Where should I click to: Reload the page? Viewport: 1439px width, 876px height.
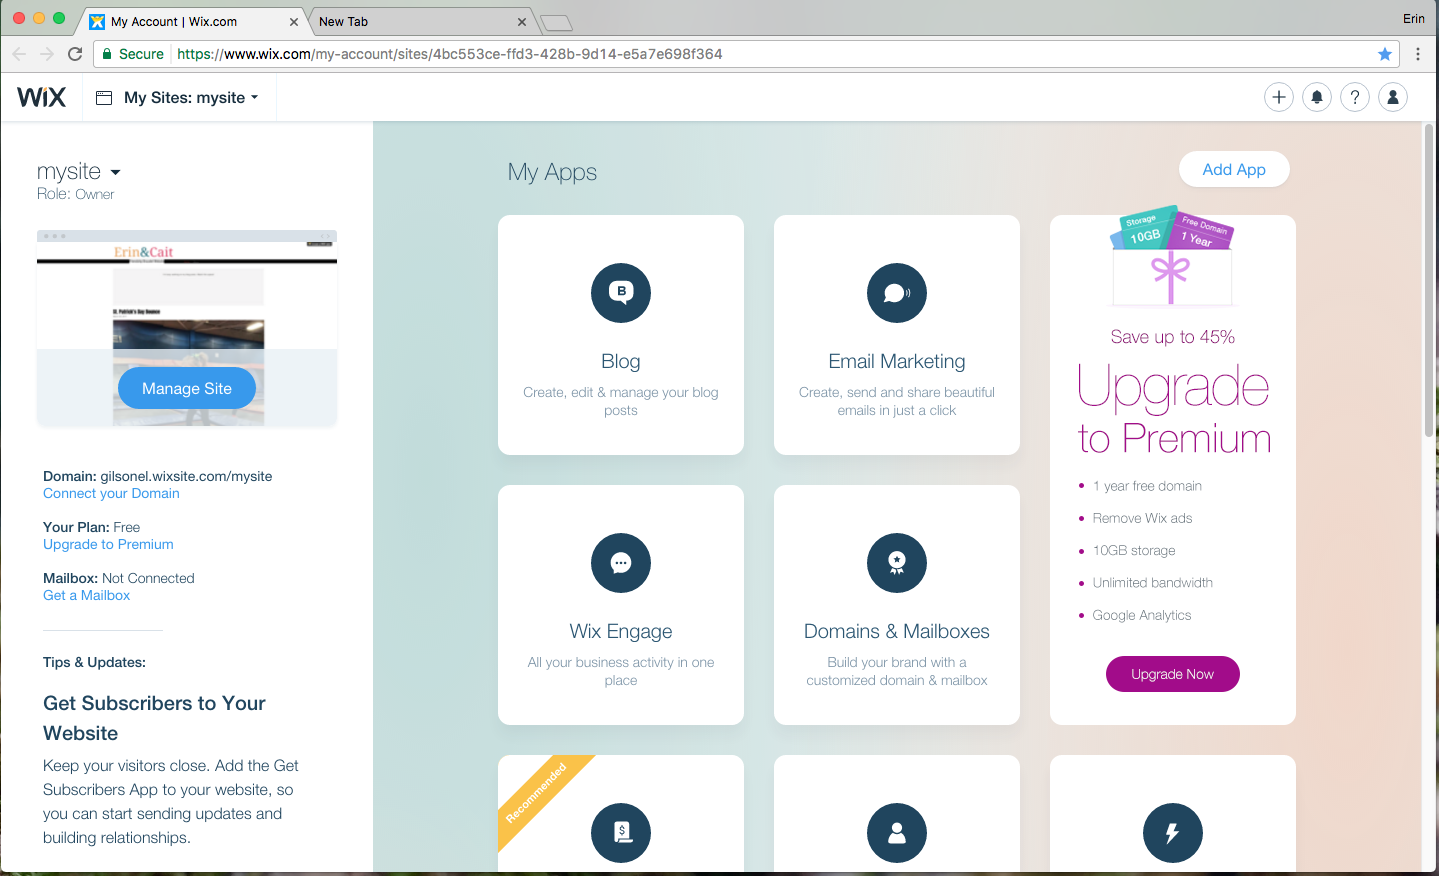tap(75, 54)
